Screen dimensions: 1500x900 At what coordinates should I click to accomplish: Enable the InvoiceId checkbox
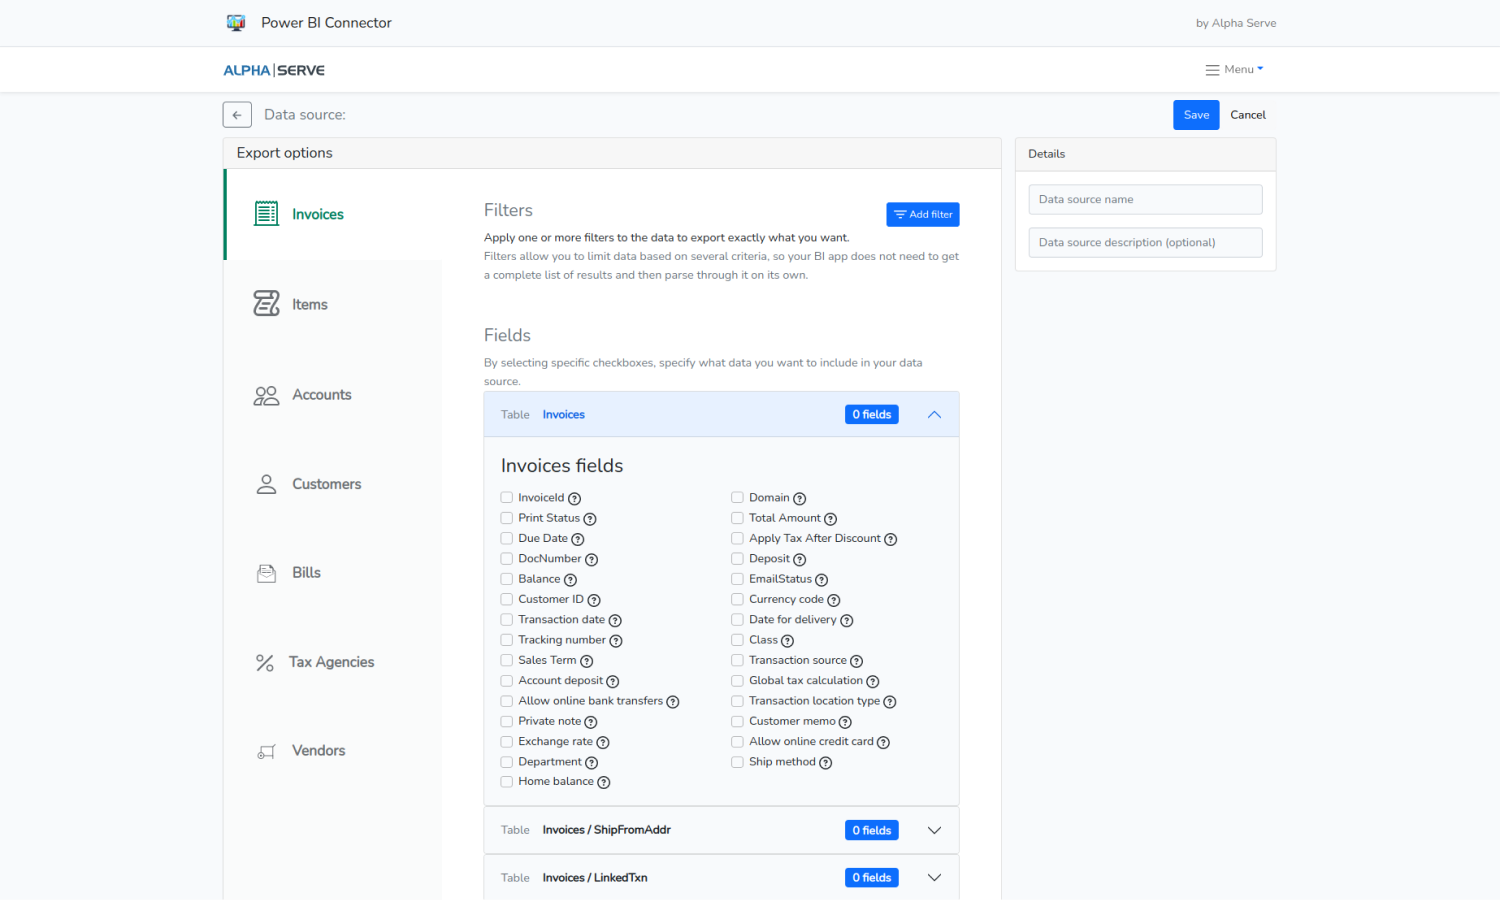pos(507,498)
